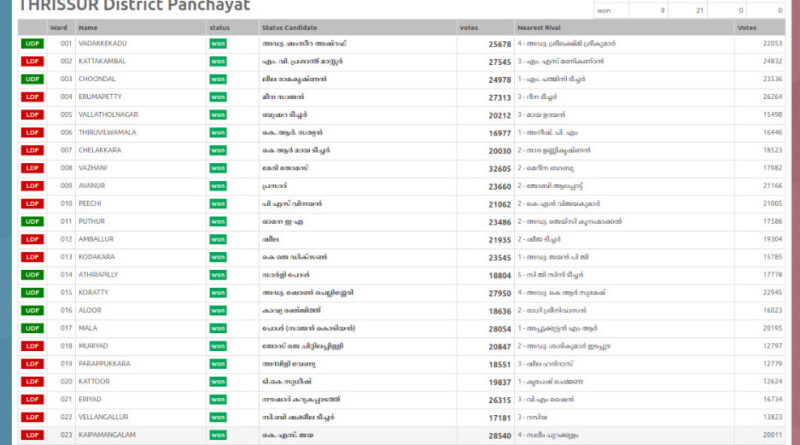Click the won status badge for Mala
Viewport: 800px width, 445px height.
(x=217, y=327)
